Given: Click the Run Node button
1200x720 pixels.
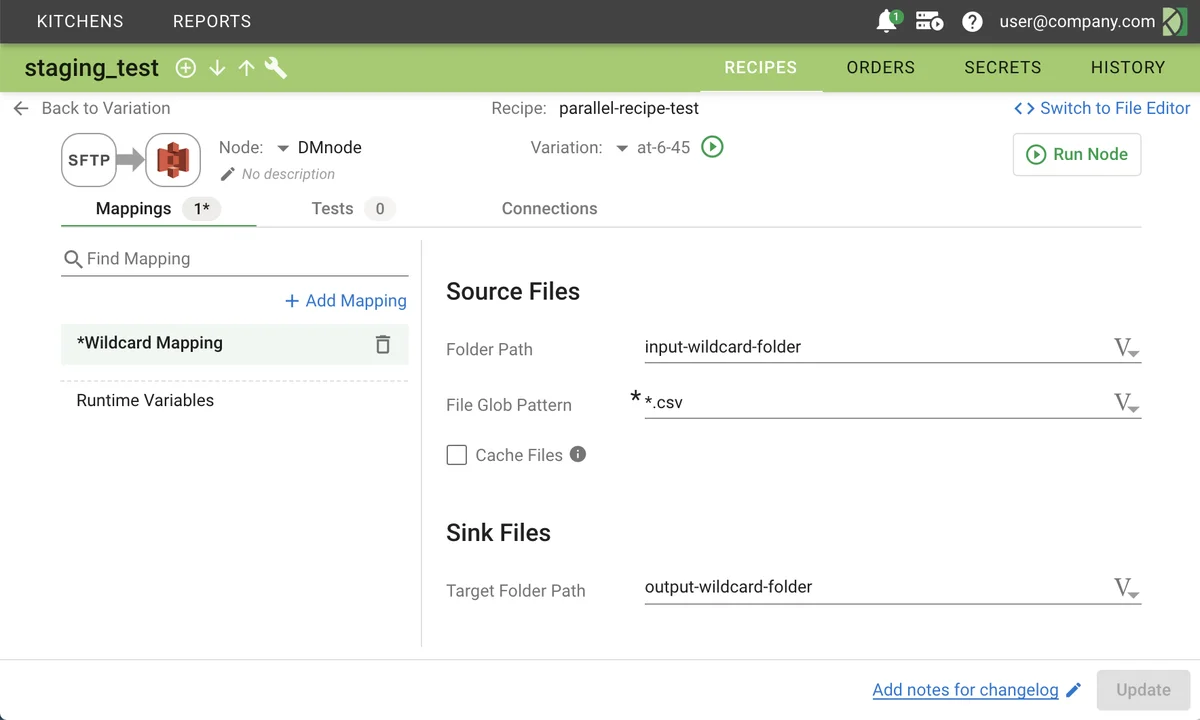Looking at the screenshot, I should pyautogui.click(x=1076, y=154).
